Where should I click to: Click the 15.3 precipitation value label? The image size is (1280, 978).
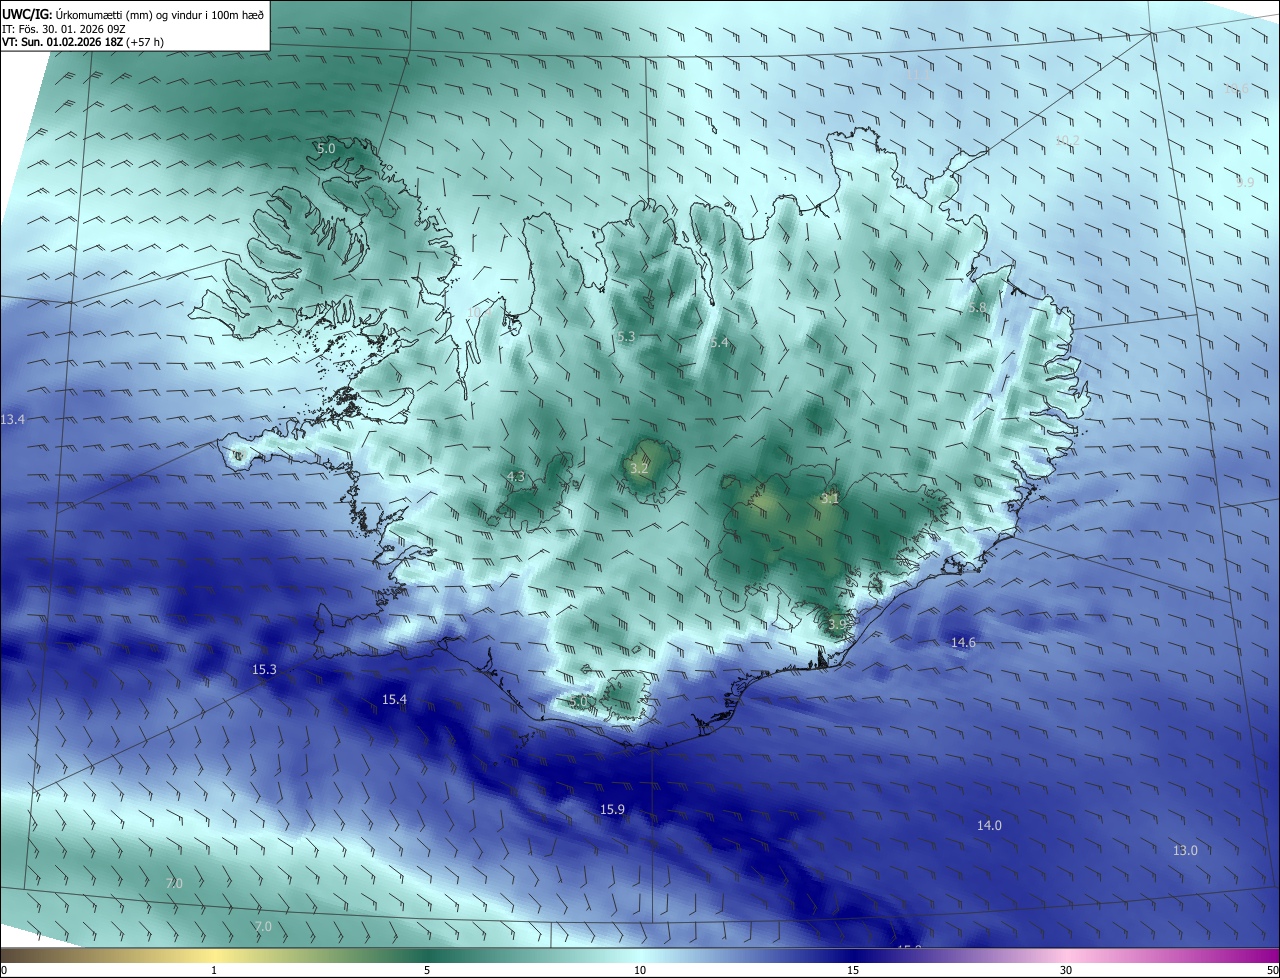(264, 669)
